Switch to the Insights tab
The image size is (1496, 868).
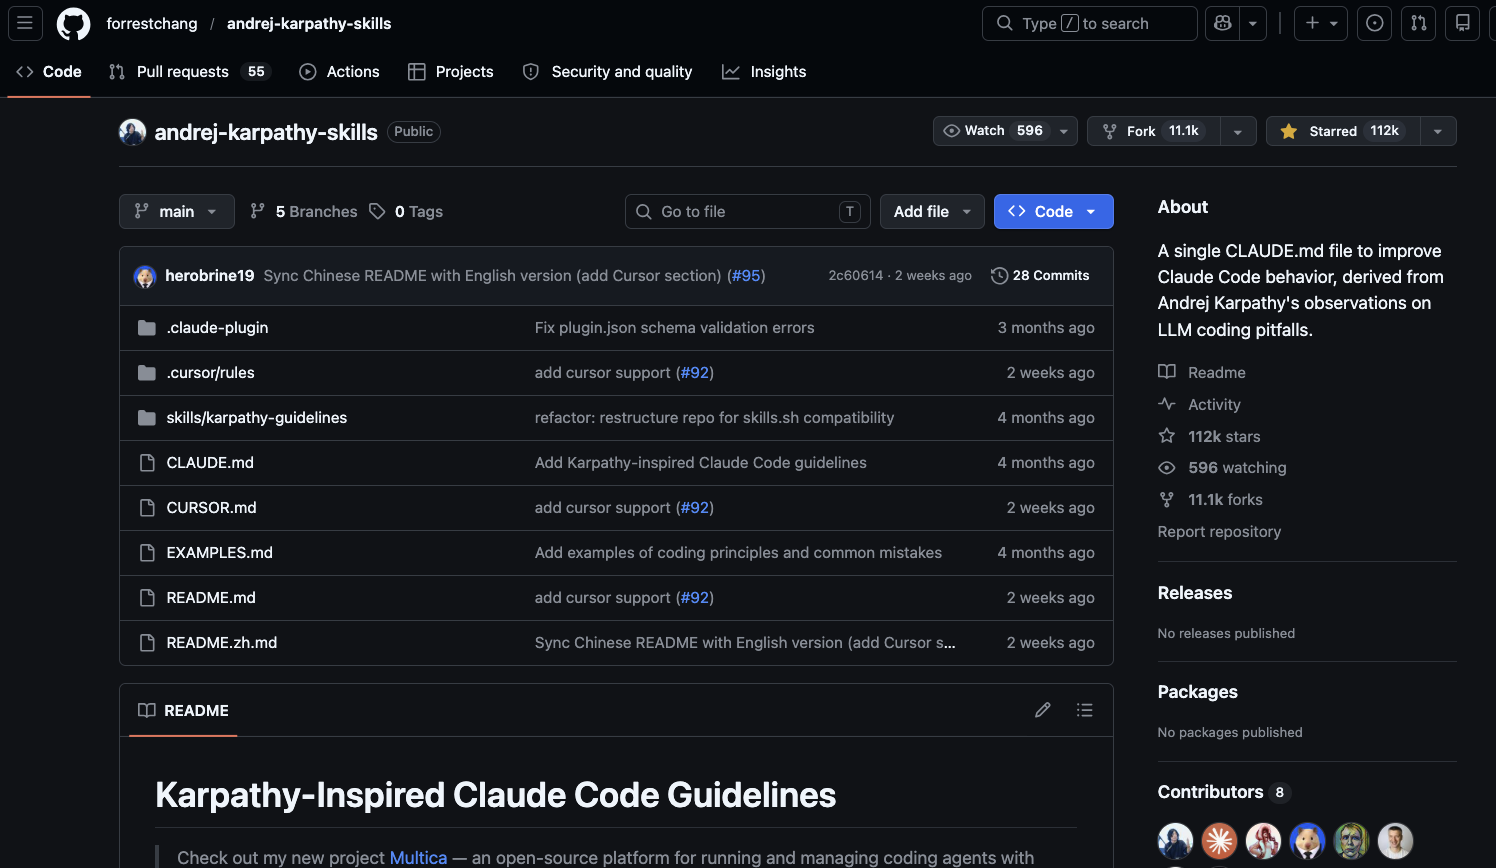[x=764, y=72]
